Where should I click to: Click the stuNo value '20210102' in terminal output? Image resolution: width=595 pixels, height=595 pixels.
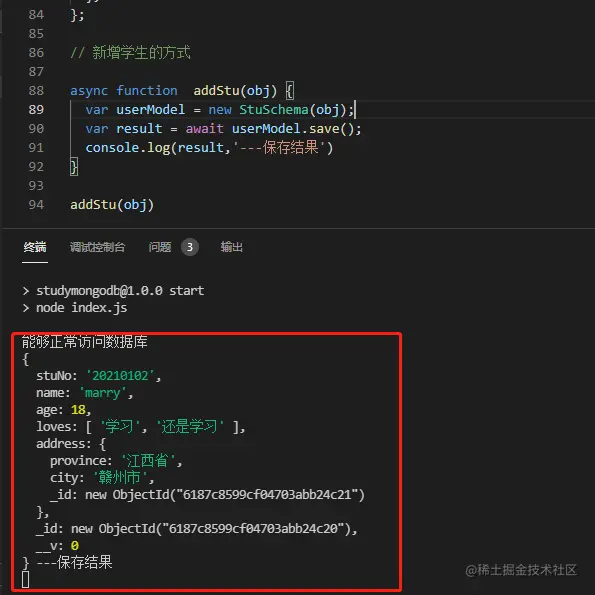pyautogui.click(x=120, y=376)
